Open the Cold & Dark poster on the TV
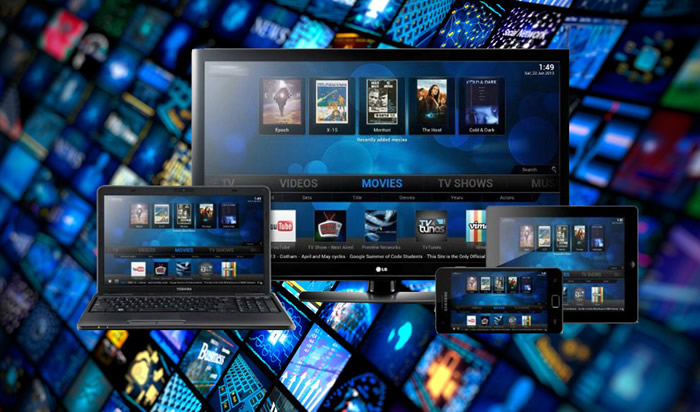 [482, 102]
